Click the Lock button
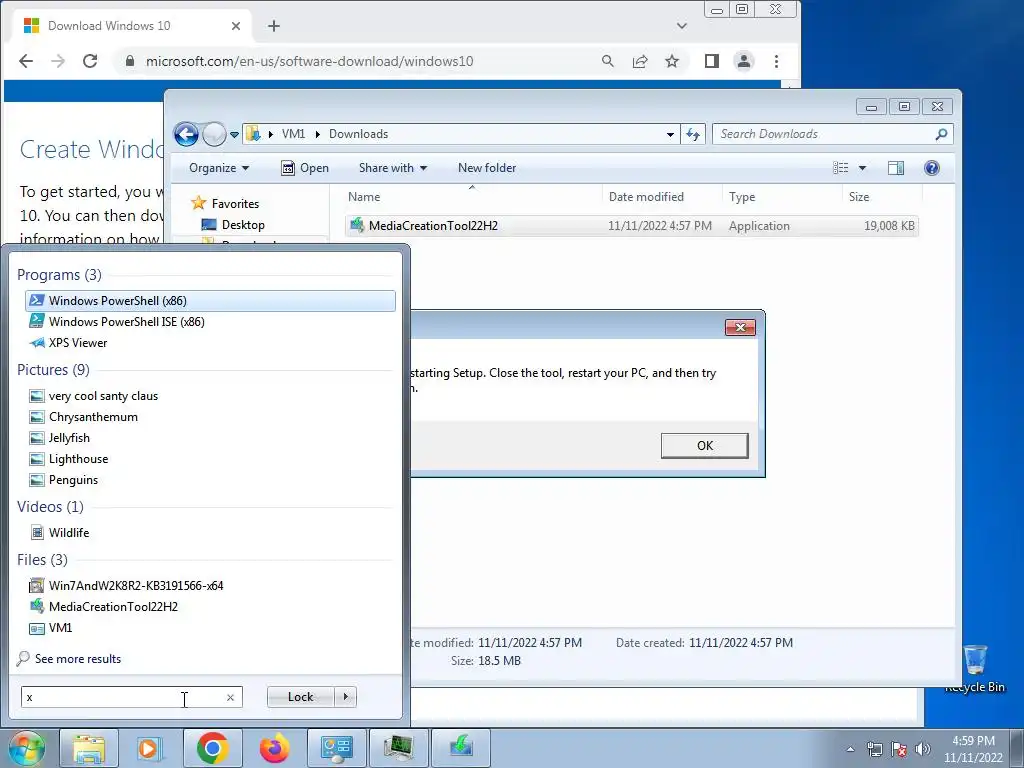1024x768 pixels. (300, 697)
